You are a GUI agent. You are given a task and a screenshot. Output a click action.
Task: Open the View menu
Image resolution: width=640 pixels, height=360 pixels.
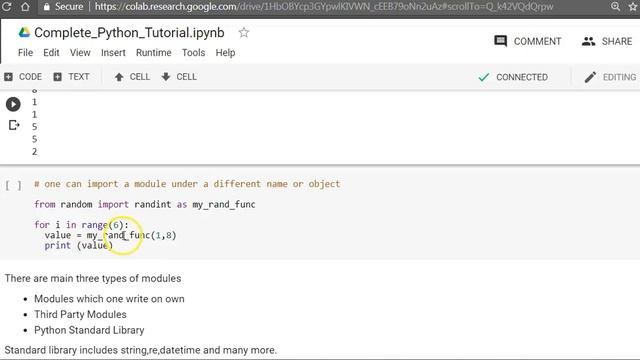(80, 53)
